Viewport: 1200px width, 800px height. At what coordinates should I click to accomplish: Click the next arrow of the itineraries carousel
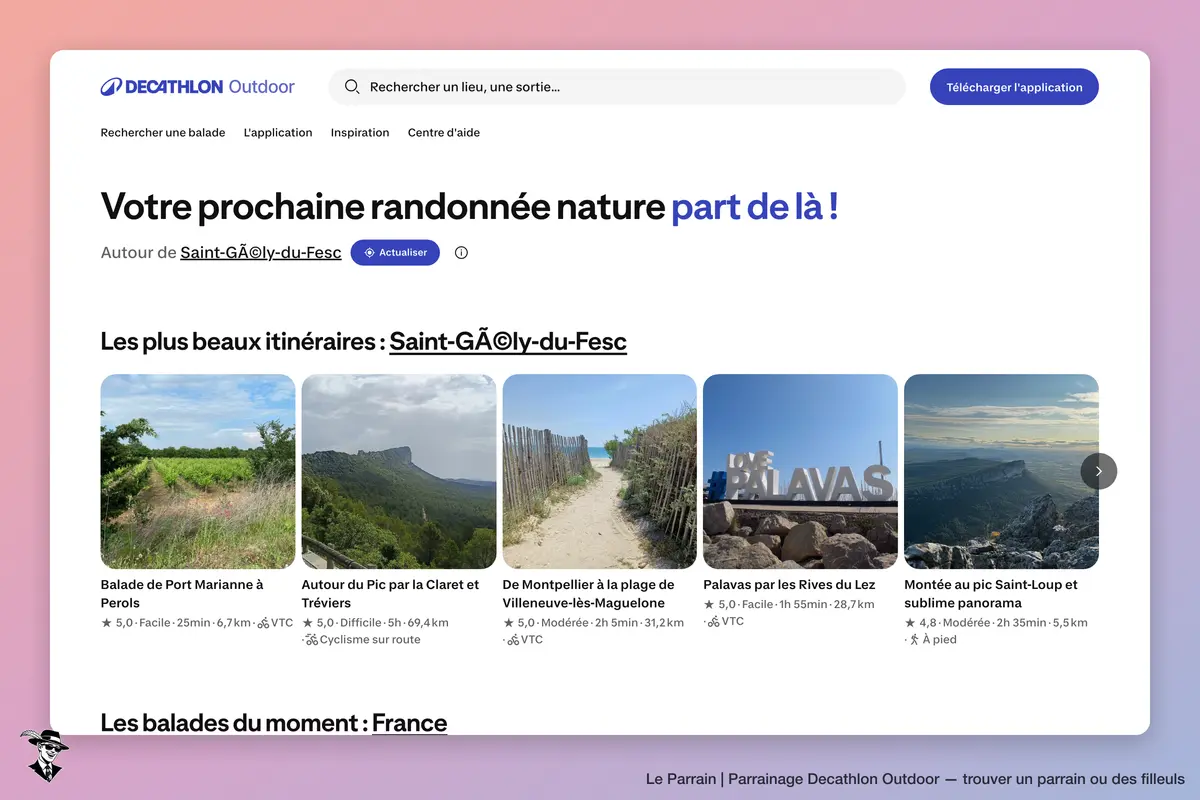point(1099,471)
